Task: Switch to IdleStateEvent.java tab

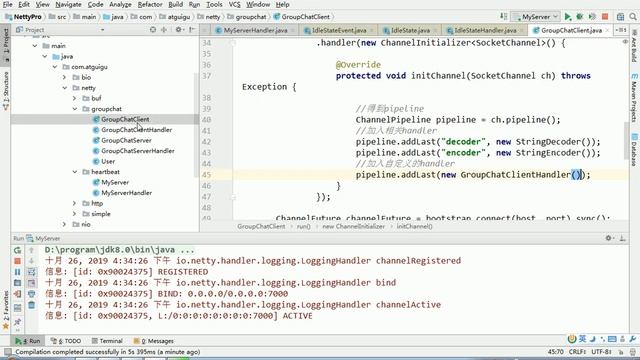Action: tap(339, 30)
